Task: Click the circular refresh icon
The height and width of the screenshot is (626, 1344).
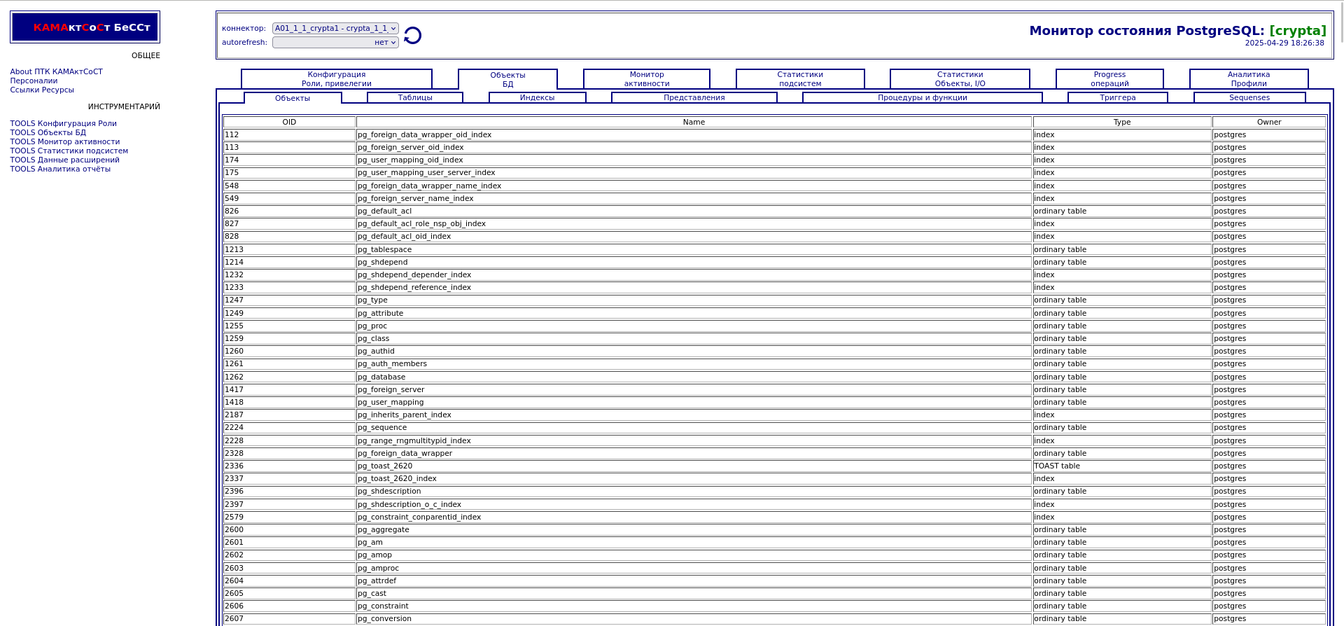Action: point(412,36)
